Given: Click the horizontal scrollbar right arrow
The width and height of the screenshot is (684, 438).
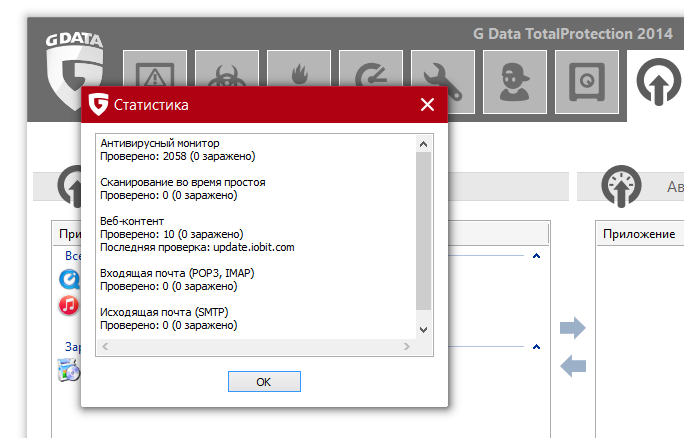Looking at the screenshot, I should click(x=407, y=346).
